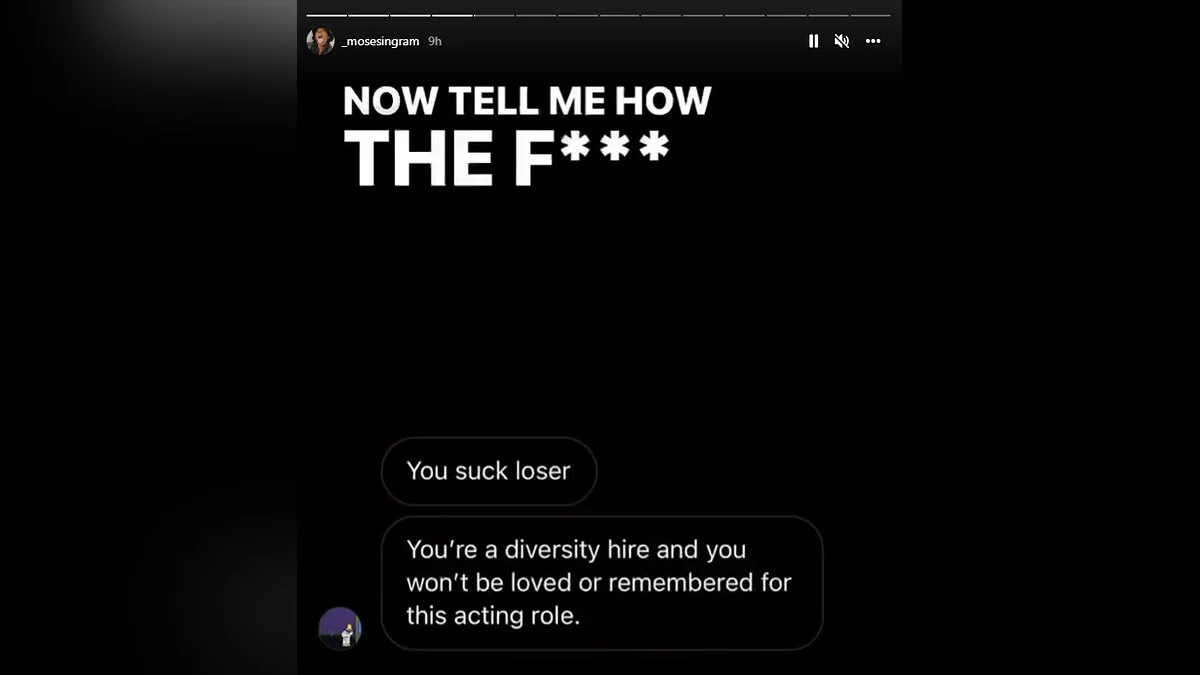Unmute the story audio
The height and width of the screenshot is (675, 1200).
pos(842,41)
